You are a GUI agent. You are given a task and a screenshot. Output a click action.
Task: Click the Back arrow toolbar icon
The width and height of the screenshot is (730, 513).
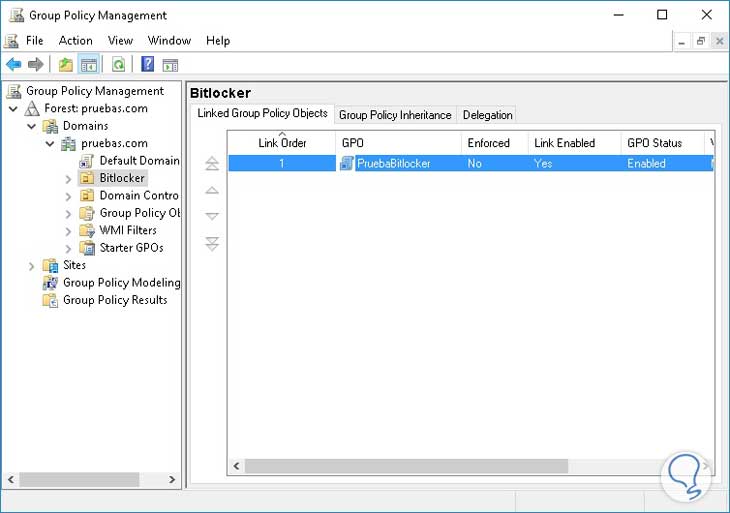[14, 64]
